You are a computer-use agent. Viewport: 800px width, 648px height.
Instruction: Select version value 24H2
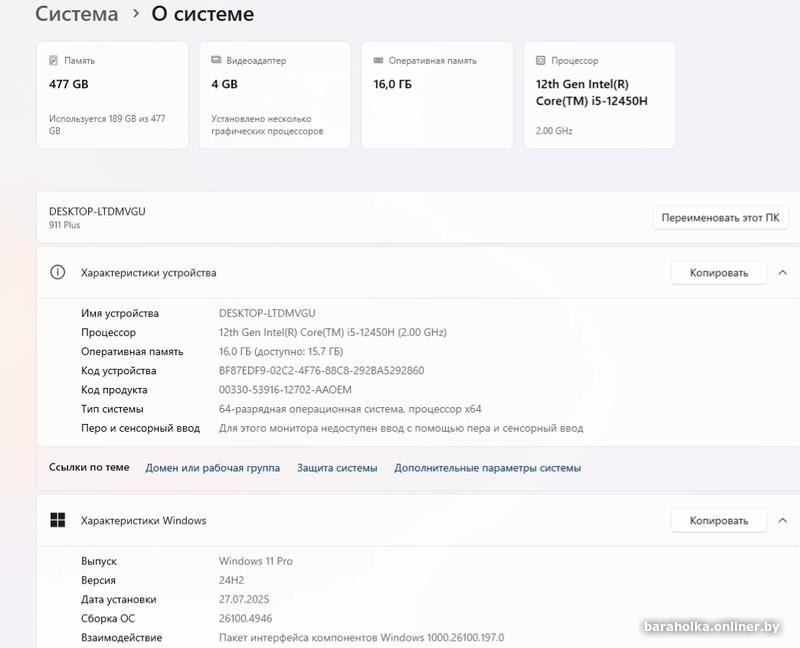(x=231, y=580)
